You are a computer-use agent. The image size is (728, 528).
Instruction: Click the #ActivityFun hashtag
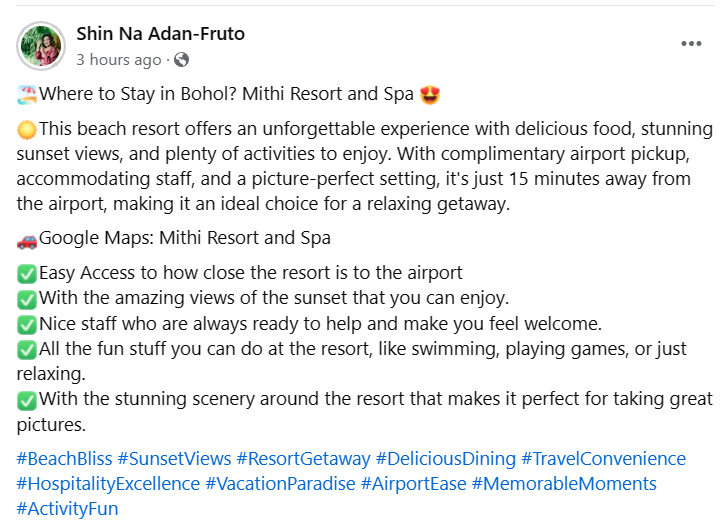pos(67,509)
